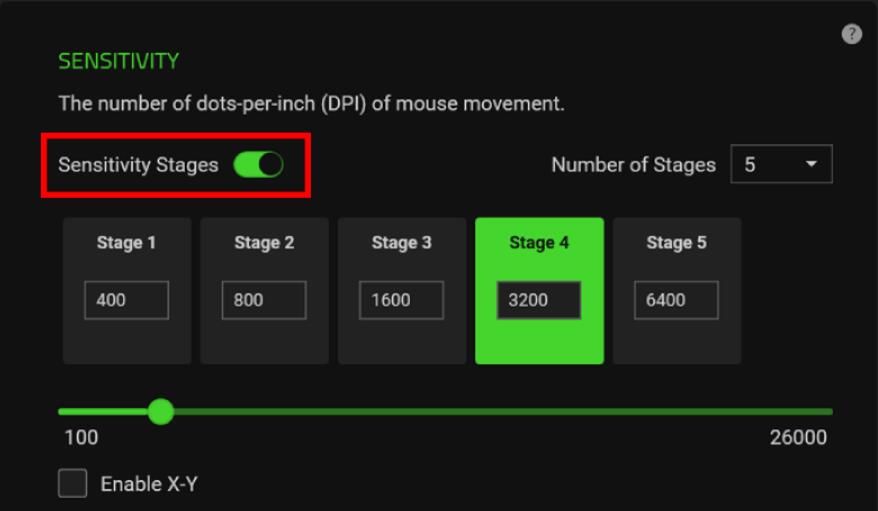
Task: Select the Stage 2 tile label
Action: 264,242
